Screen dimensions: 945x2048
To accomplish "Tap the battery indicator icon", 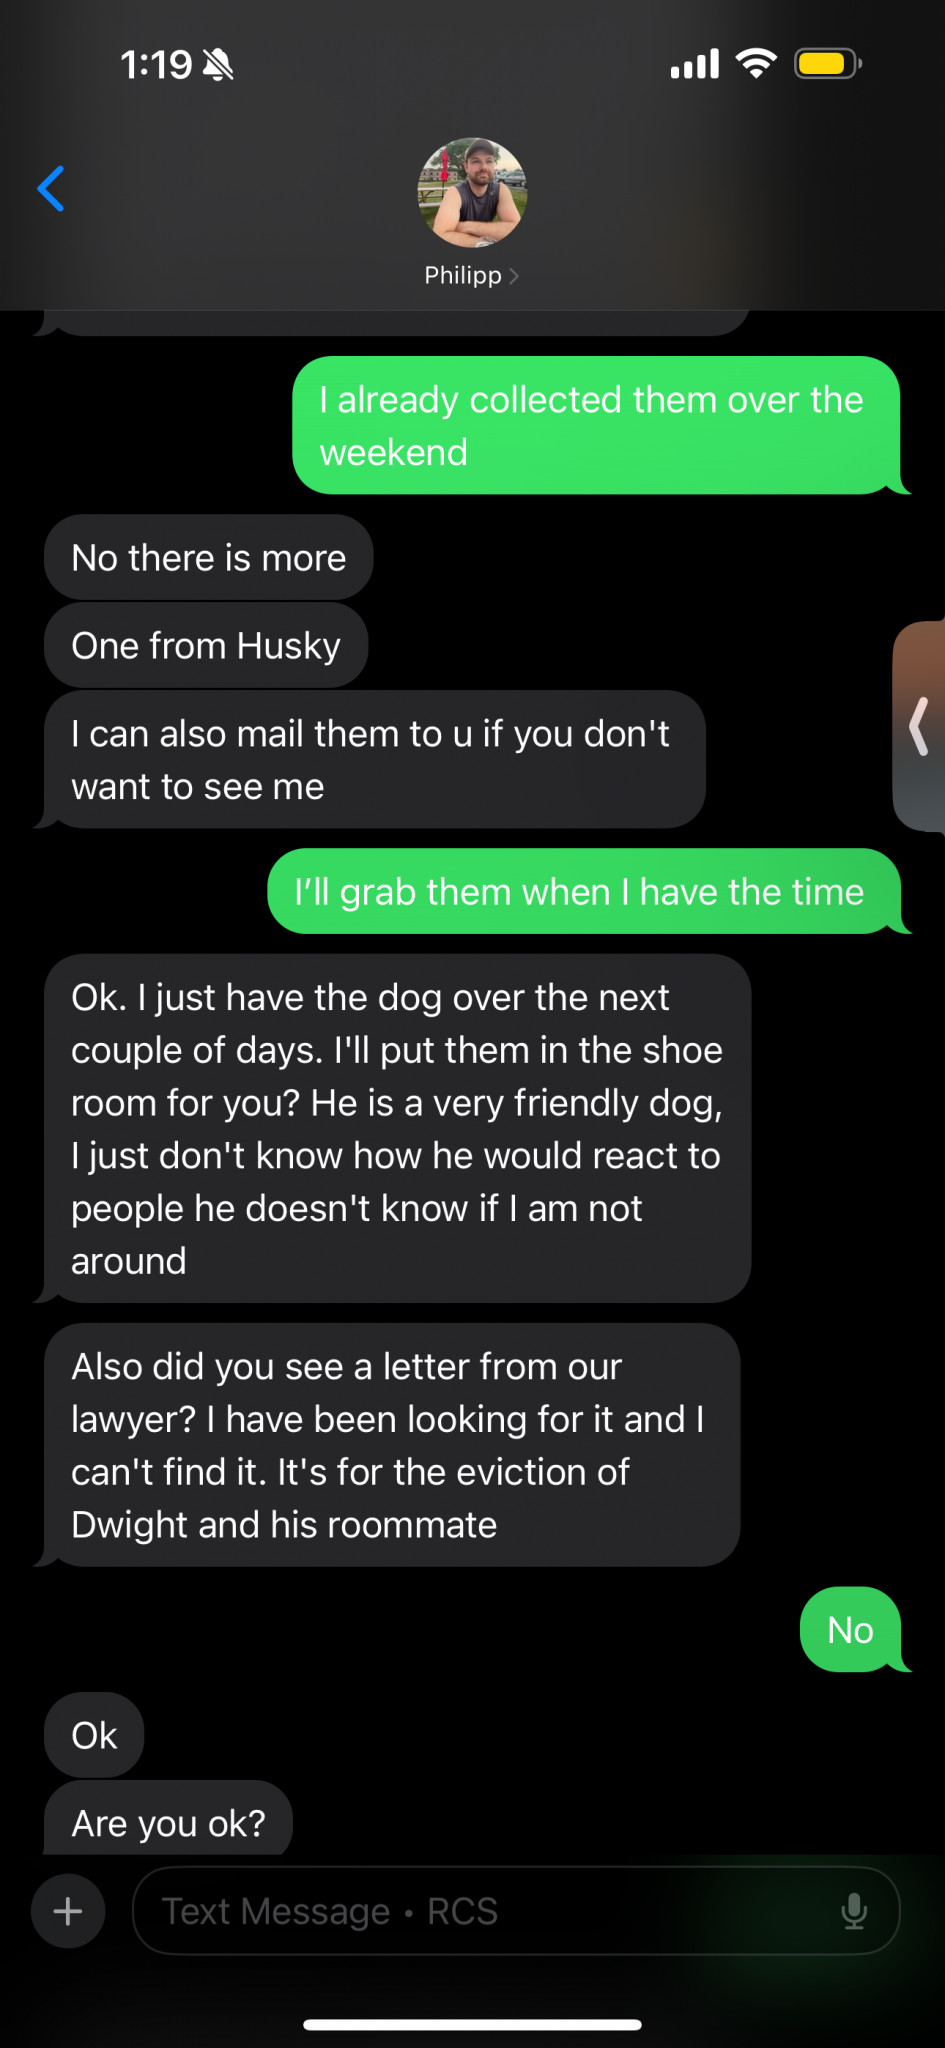I will (828, 64).
